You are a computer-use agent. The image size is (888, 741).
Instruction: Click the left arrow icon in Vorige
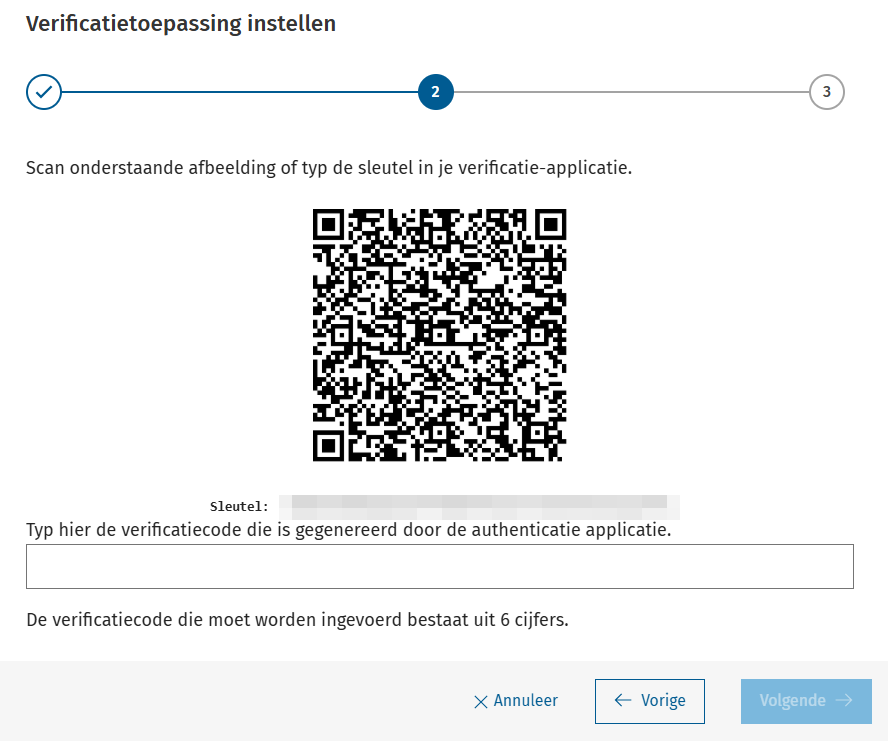[x=623, y=701]
